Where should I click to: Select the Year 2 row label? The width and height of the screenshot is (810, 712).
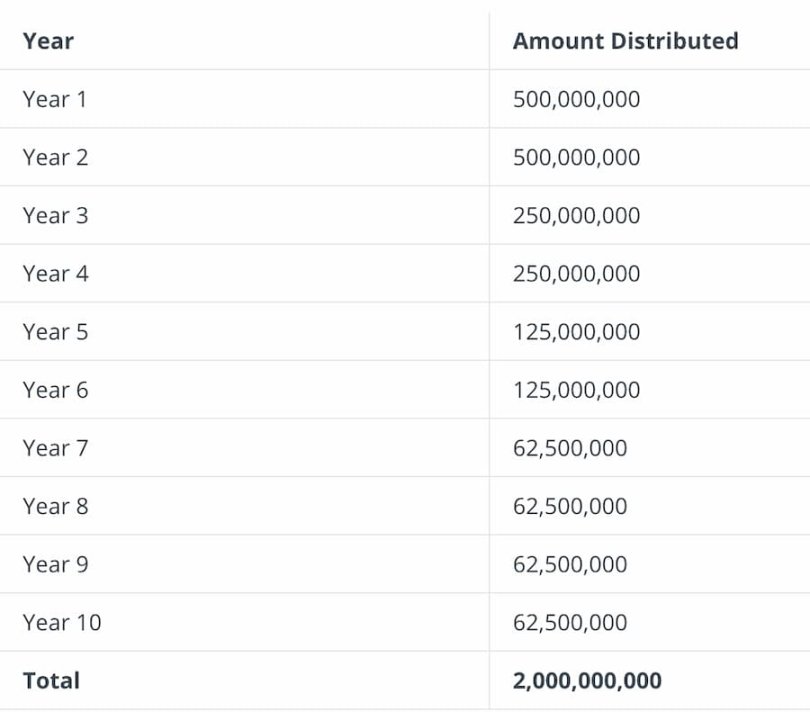point(55,157)
